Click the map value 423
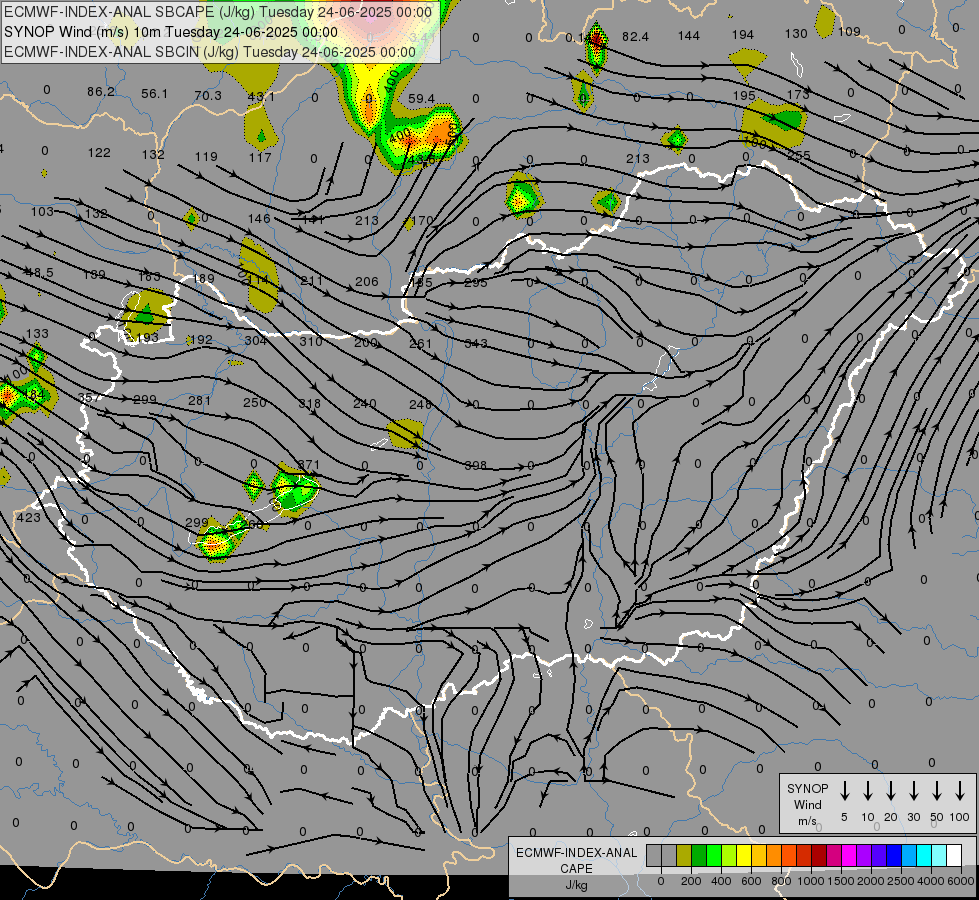This screenshot has width=979, height=900. (x=28, y=517)
